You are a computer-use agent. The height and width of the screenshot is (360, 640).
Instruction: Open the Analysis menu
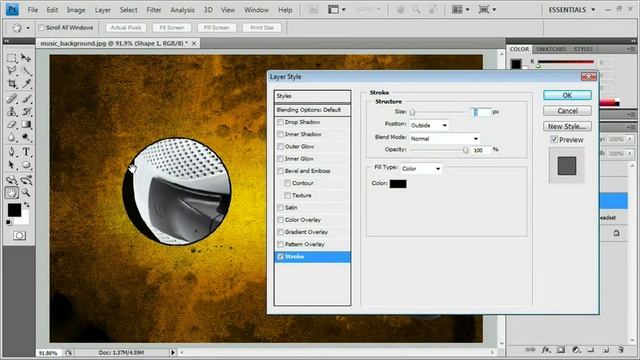pyautogui.click(x=182, y=10)
